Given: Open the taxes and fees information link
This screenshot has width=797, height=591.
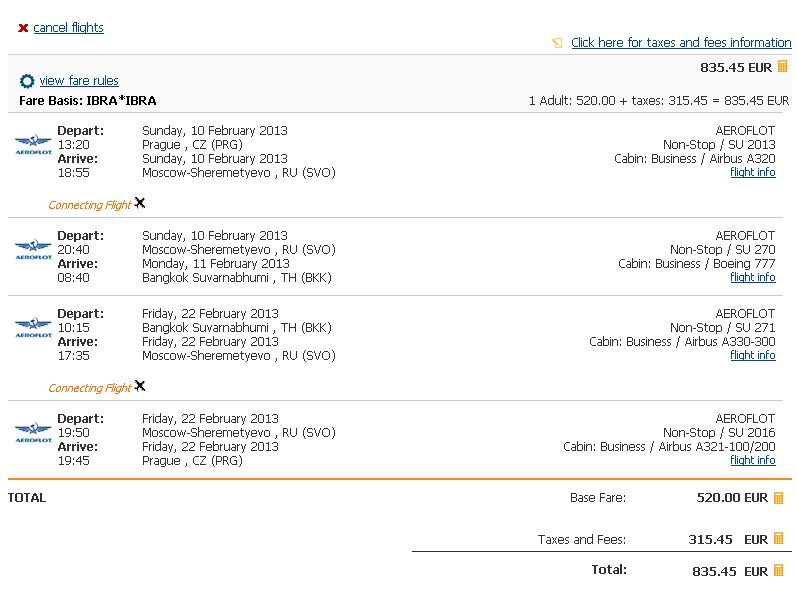Looking at the screenshot, I should click(x=680, y=43).
